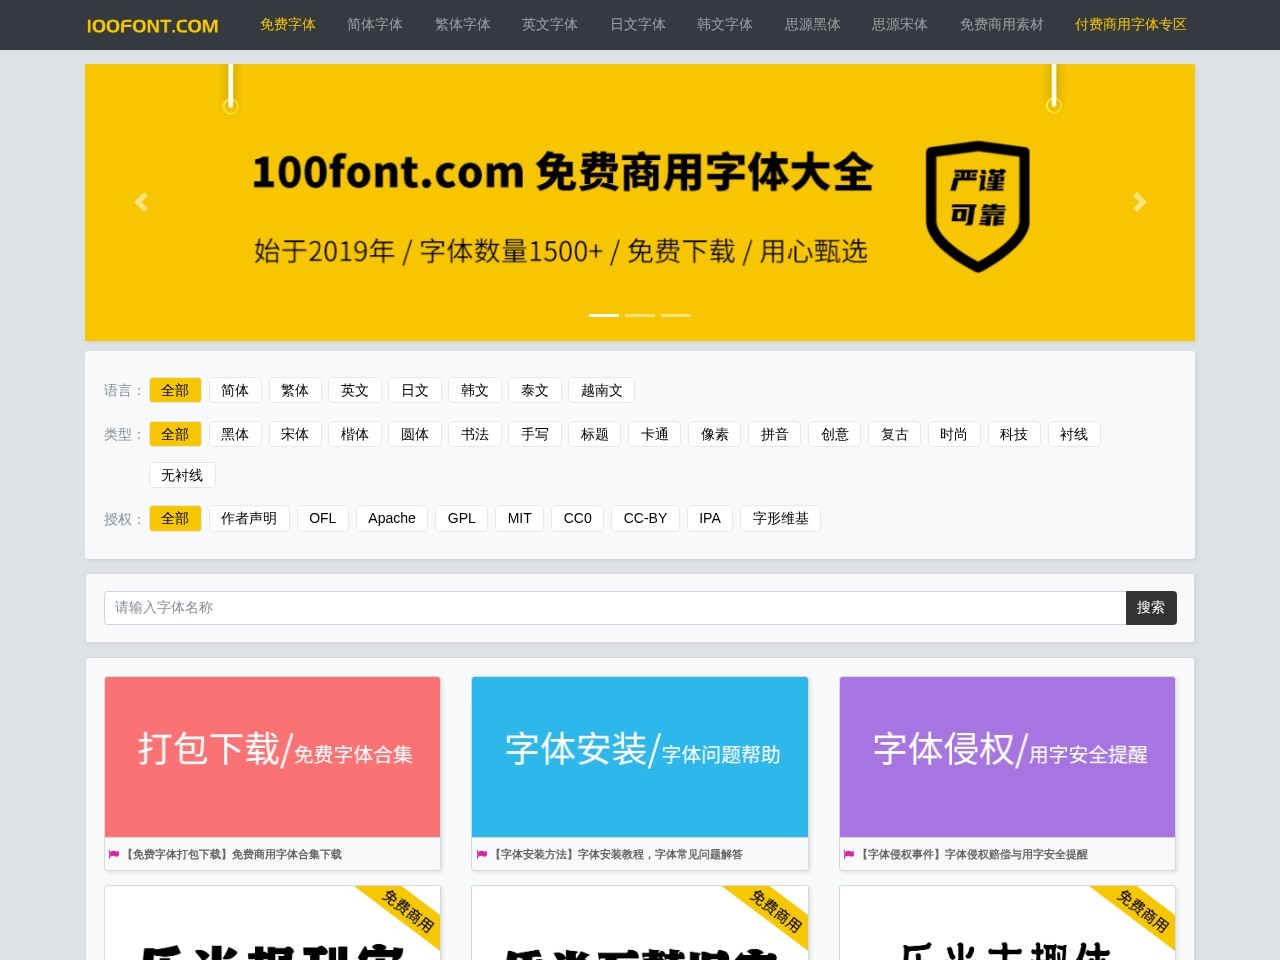Open the 打包下载 red card thumbnail
1280x960 pixels.
tap(272, 757)
